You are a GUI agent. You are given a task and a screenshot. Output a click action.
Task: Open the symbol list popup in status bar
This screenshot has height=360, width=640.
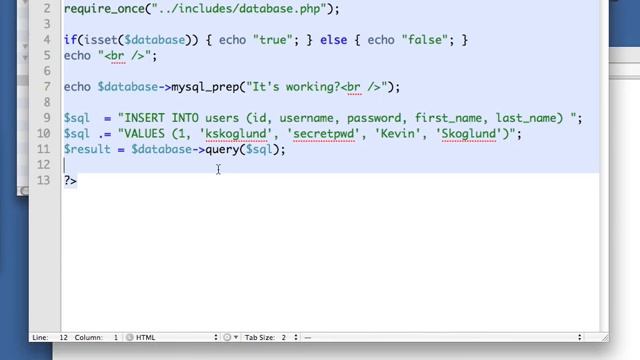click(443, 338)
